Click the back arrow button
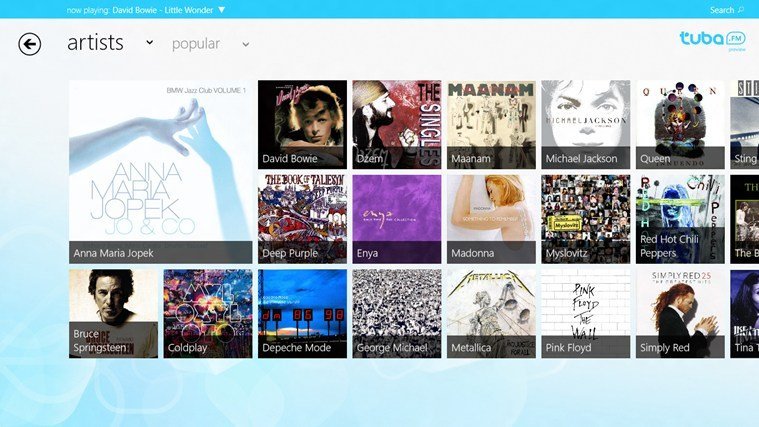The width and height of the screenshot is (759, 427). [30, 44]
